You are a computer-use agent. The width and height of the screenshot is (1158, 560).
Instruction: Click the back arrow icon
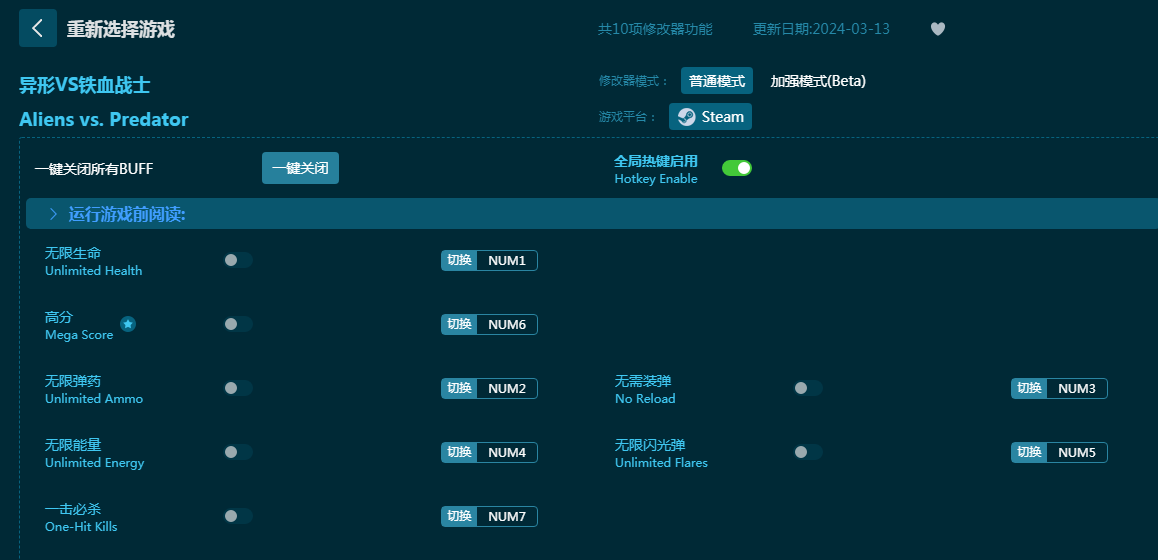click(x=38, y=28)
